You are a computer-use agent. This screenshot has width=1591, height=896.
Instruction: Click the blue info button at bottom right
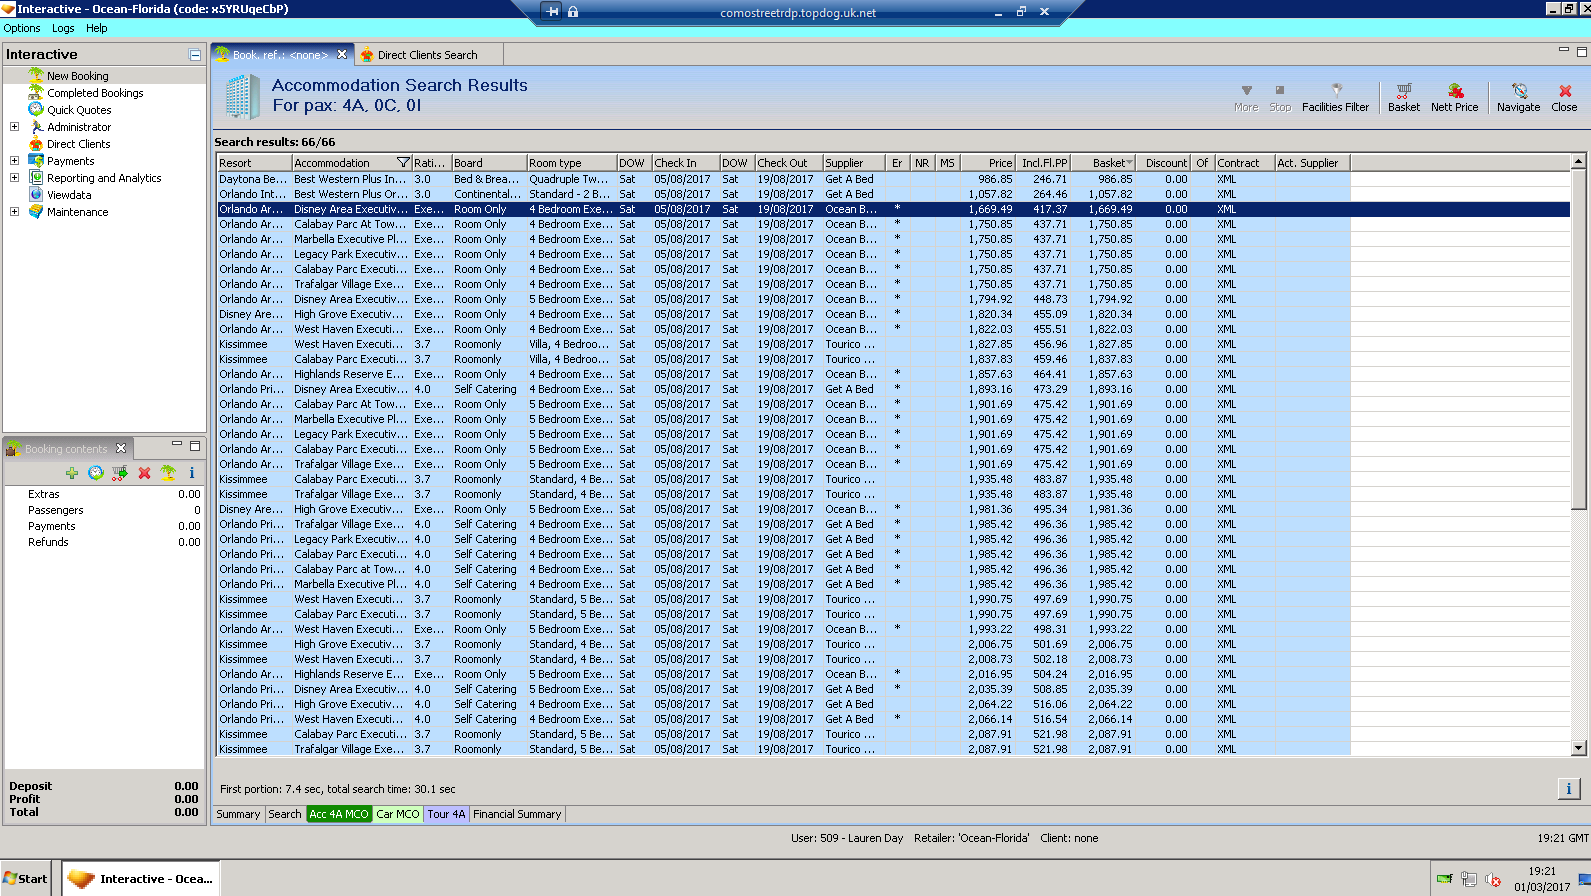[1568, 789]
